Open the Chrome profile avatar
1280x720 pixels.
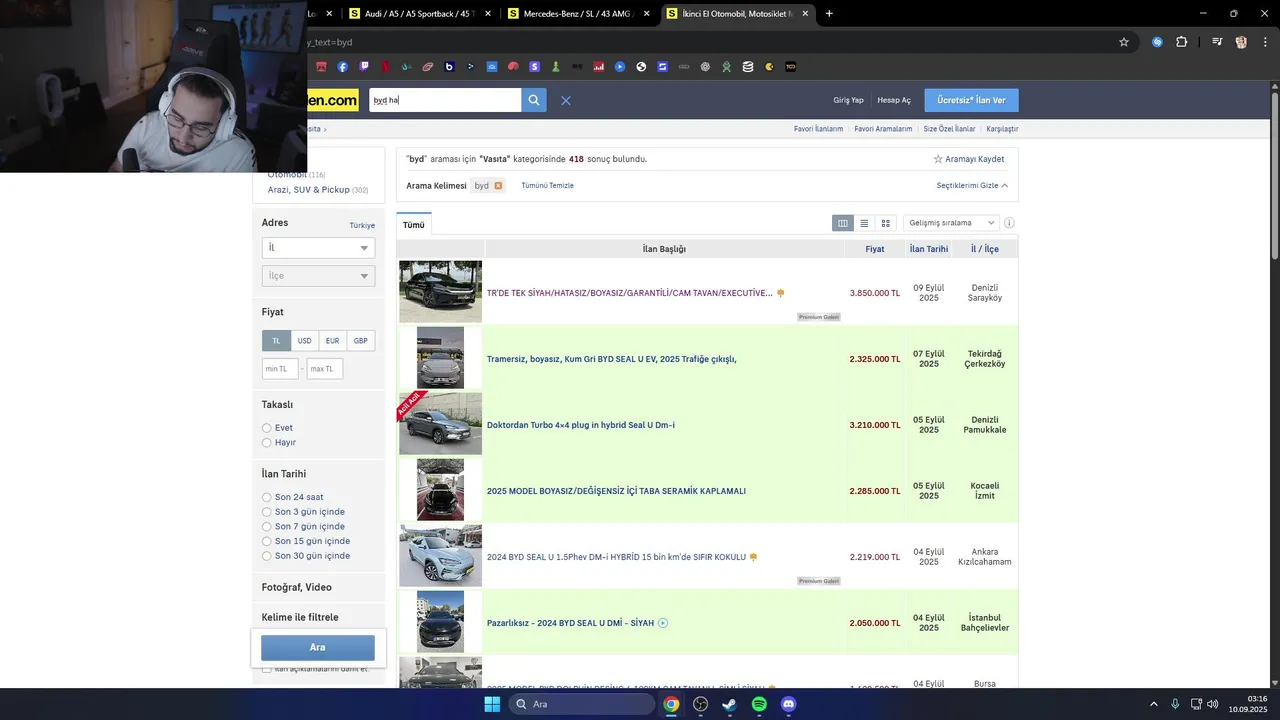(x=1241, y=42)
